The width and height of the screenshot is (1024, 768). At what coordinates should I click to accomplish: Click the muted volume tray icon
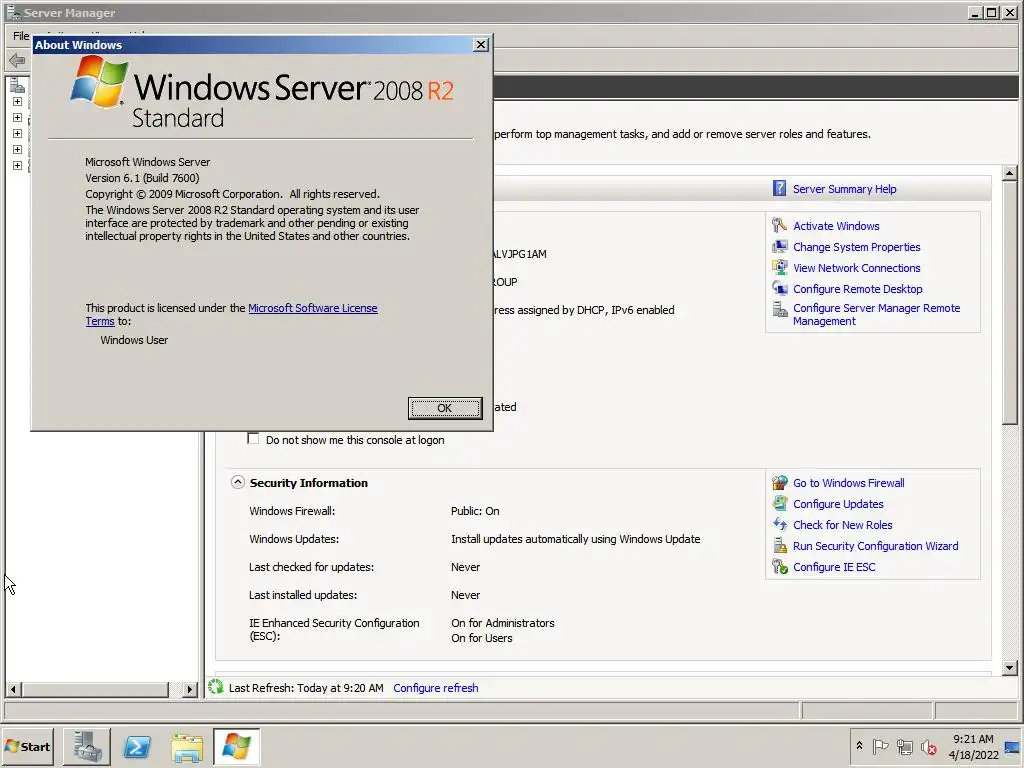(x=929, y=746)
